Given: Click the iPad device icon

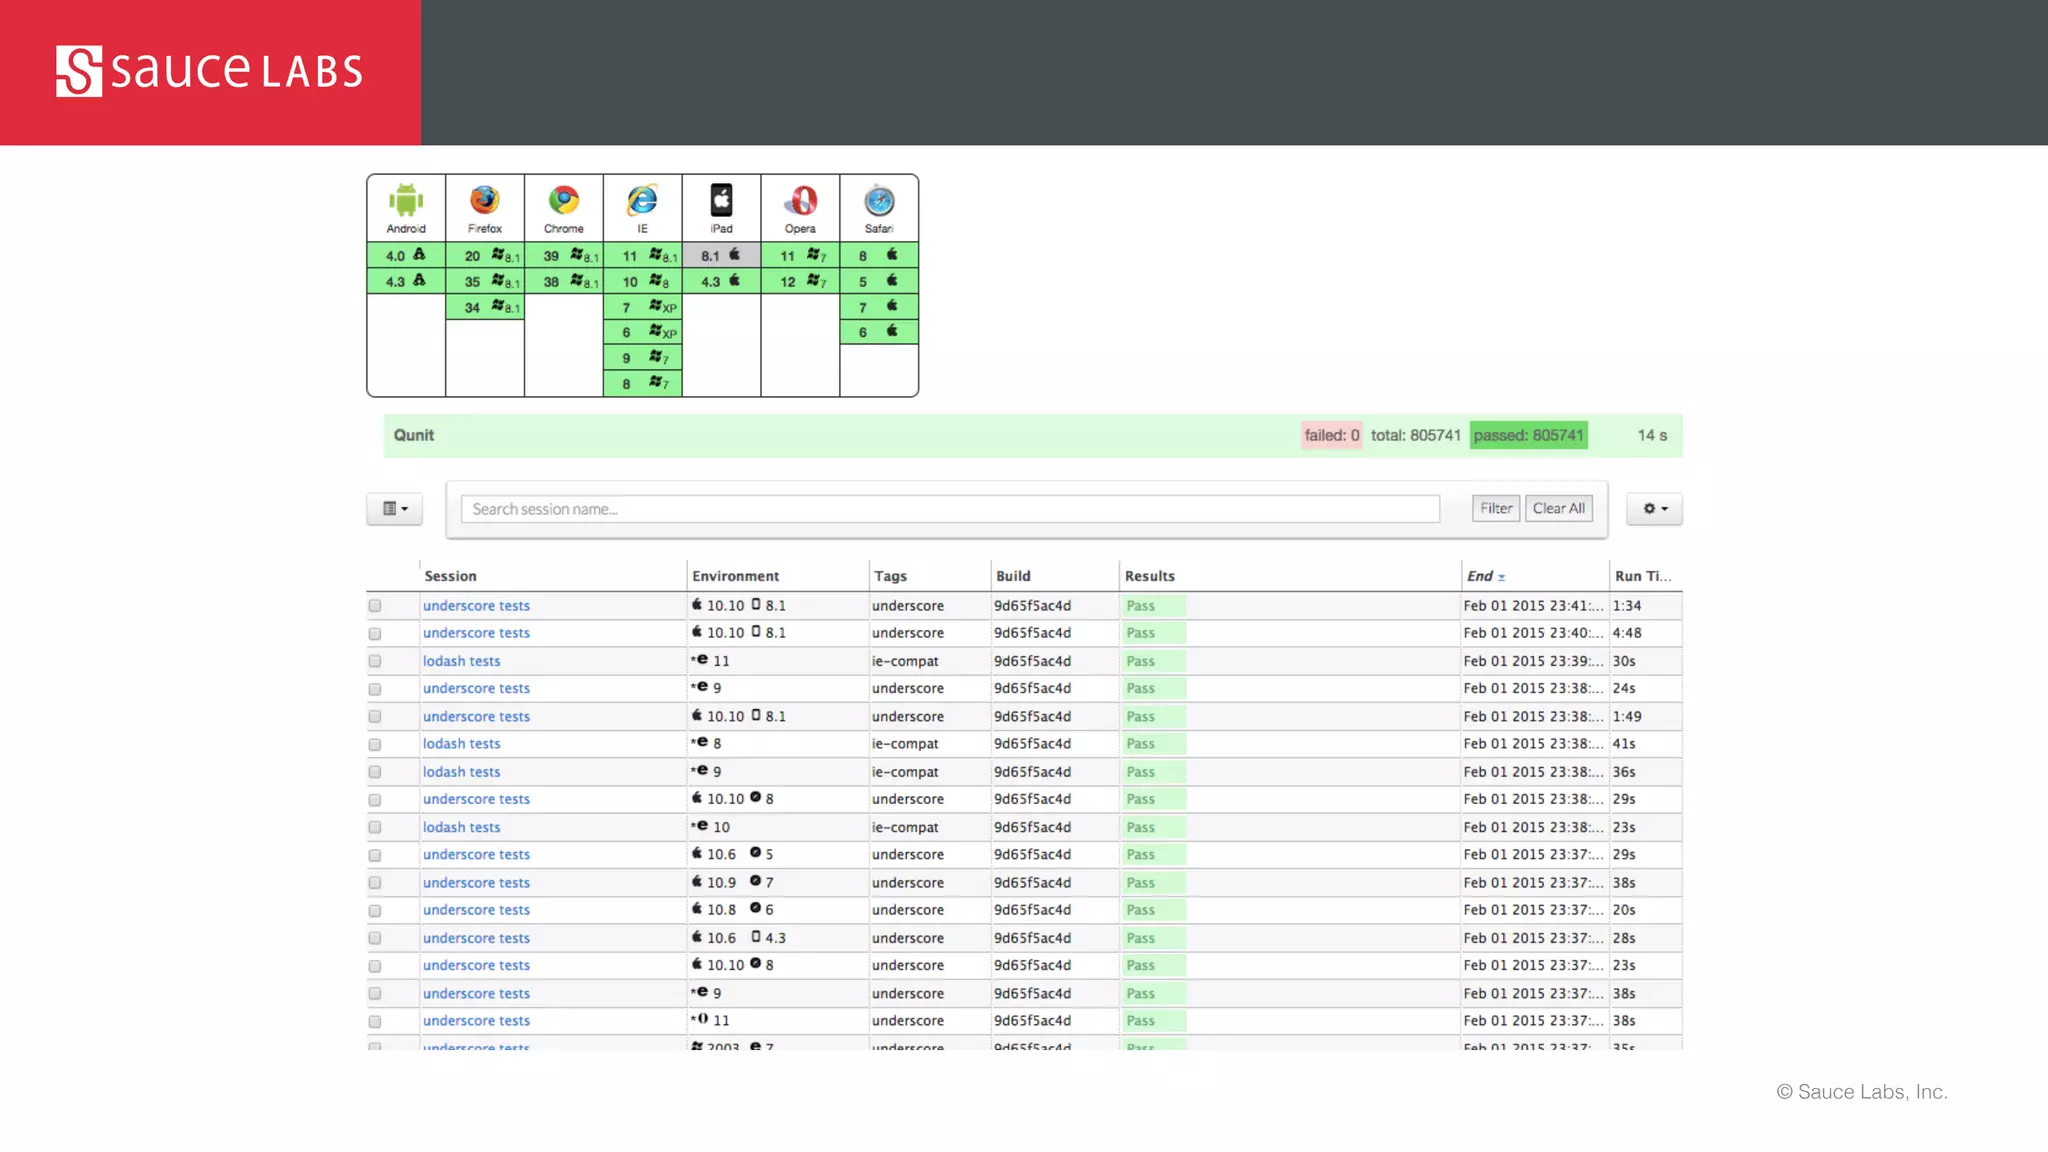Looking at the screenshot, I should [721, 201].
